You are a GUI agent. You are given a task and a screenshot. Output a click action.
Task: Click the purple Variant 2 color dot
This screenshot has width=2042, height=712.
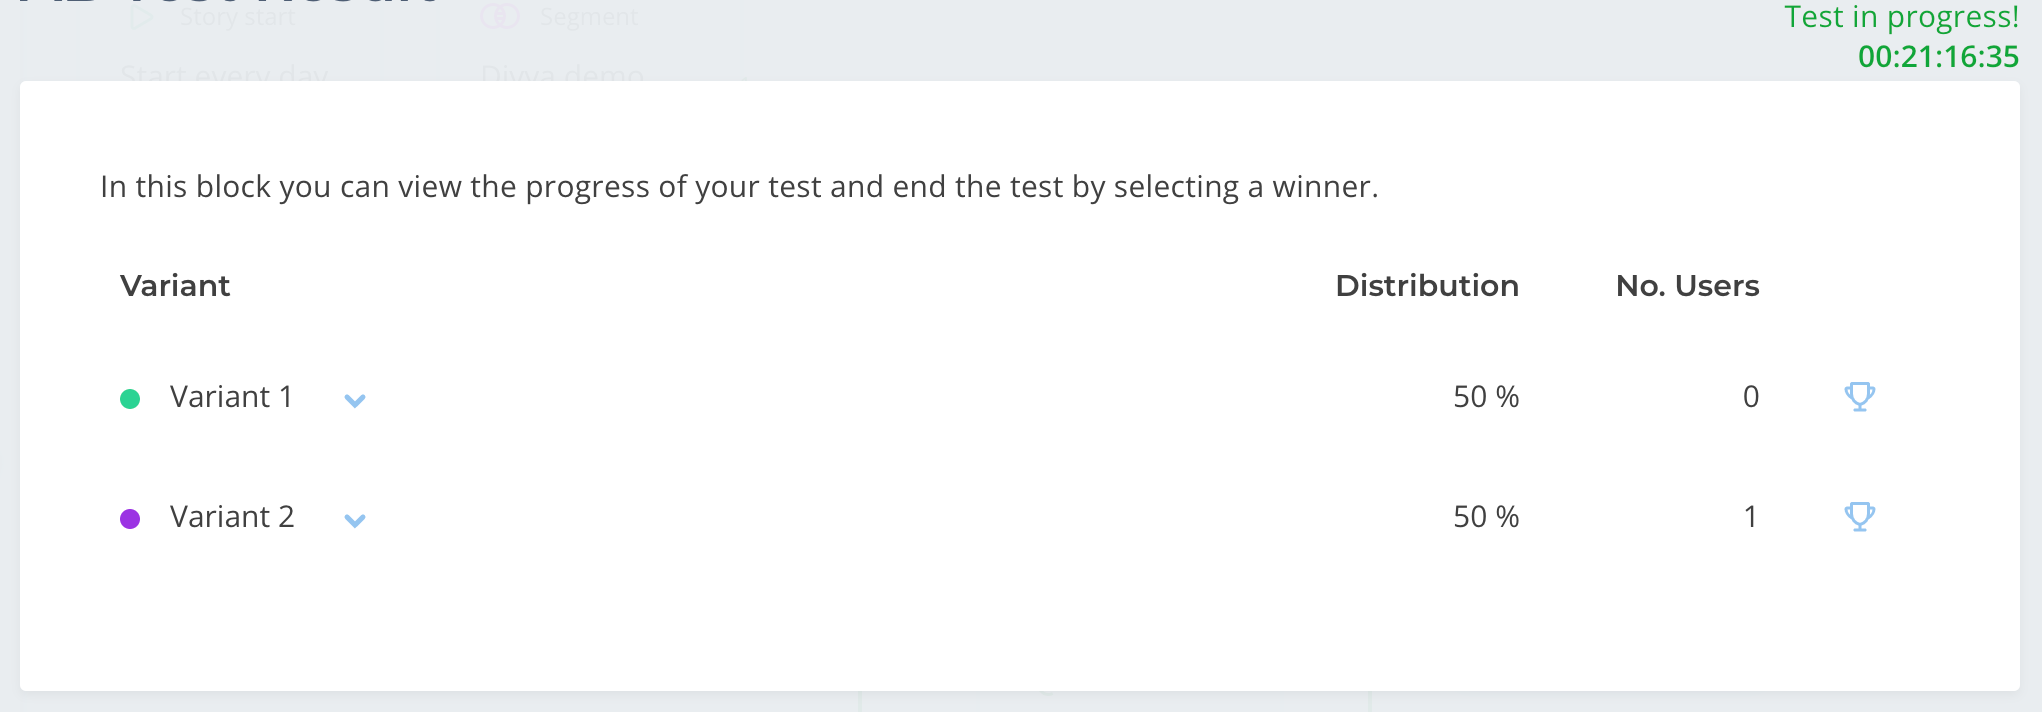click(x=130, y=519)
